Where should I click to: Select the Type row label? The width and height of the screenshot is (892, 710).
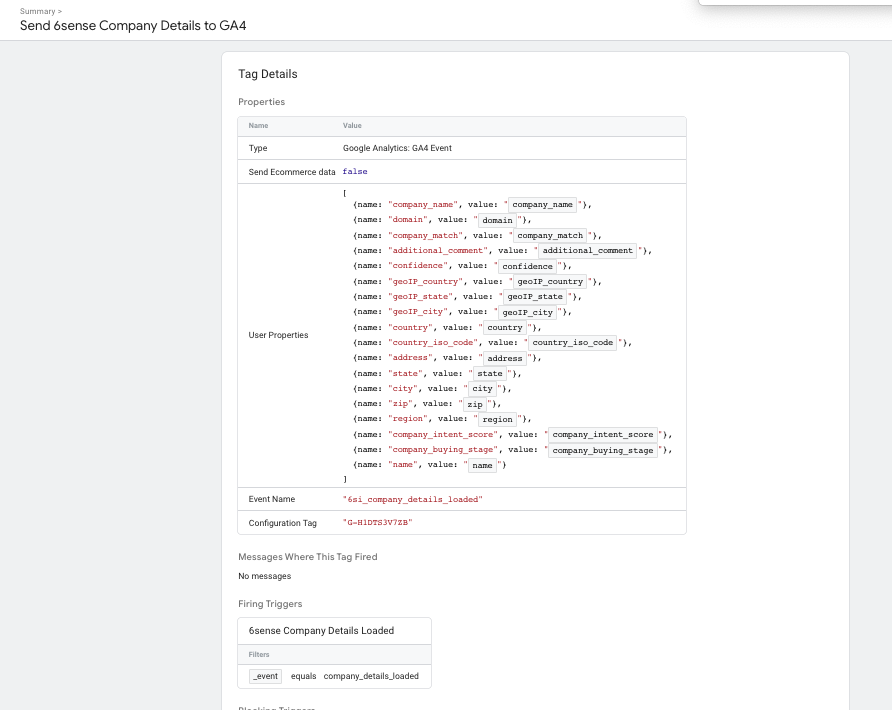click(258, 148)
